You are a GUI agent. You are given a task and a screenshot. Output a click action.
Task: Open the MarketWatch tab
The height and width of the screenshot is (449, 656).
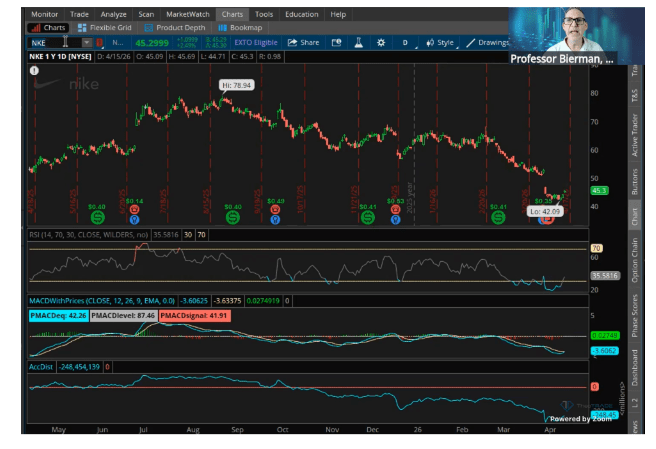[188, 14]
